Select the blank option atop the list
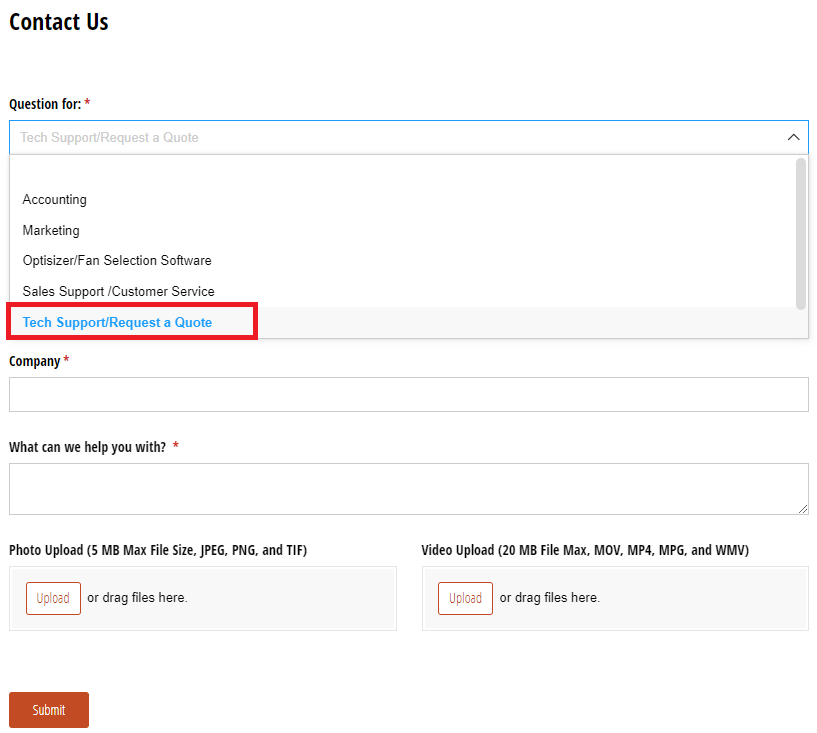This screenshot has height=733, width=817. click(400, 171)
